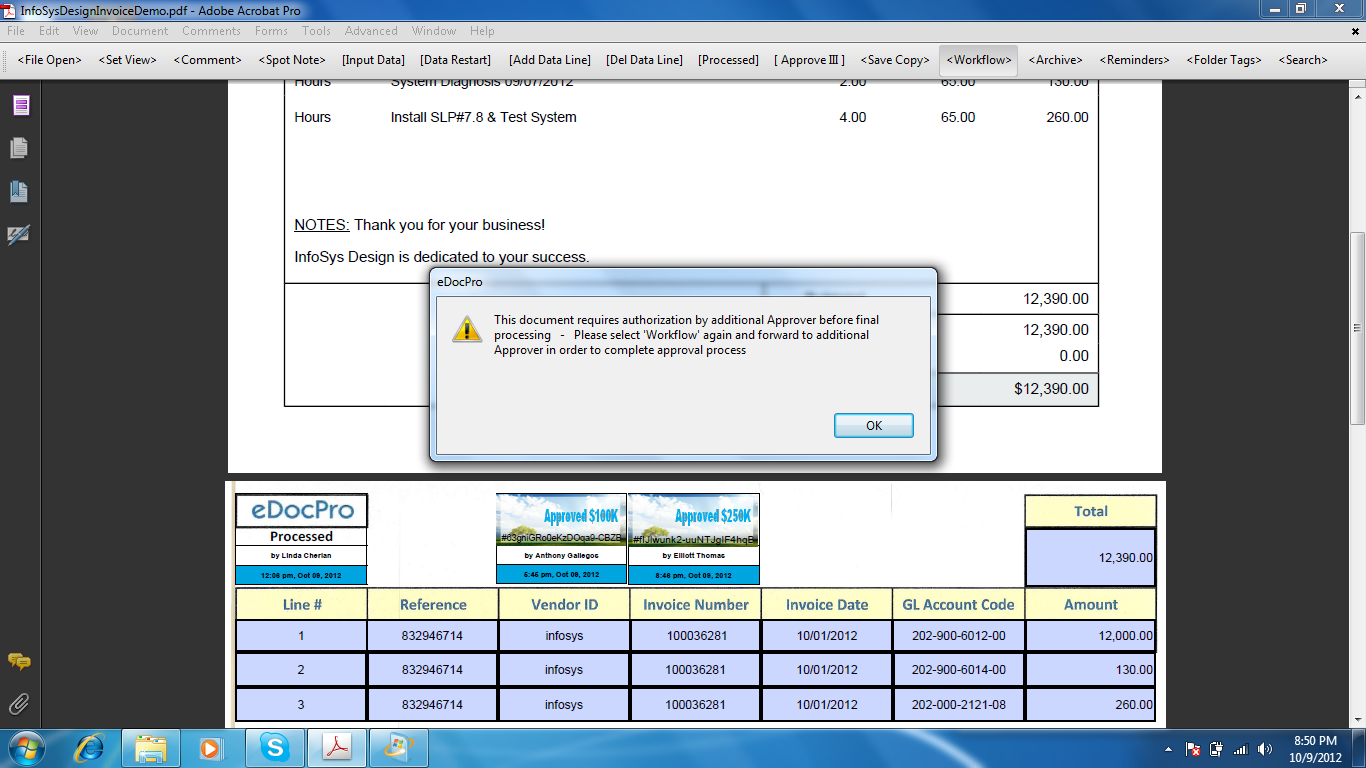Click the Show desktop strip
The height and width of the screenshot is (768, 1366).
point(1360,748)
